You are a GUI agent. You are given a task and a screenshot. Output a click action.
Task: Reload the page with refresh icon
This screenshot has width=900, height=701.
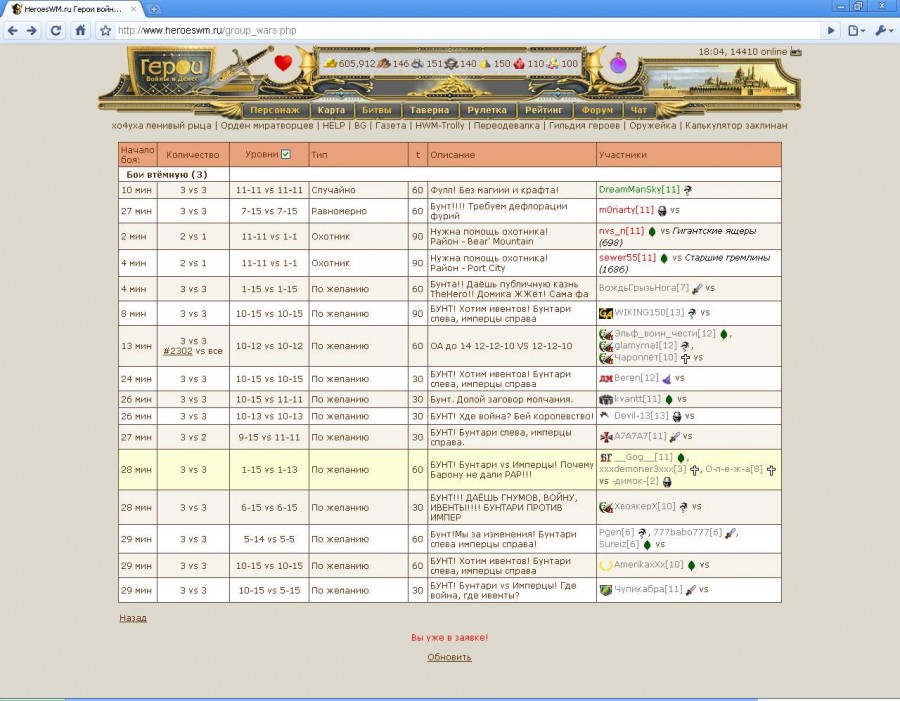(56, 30)
